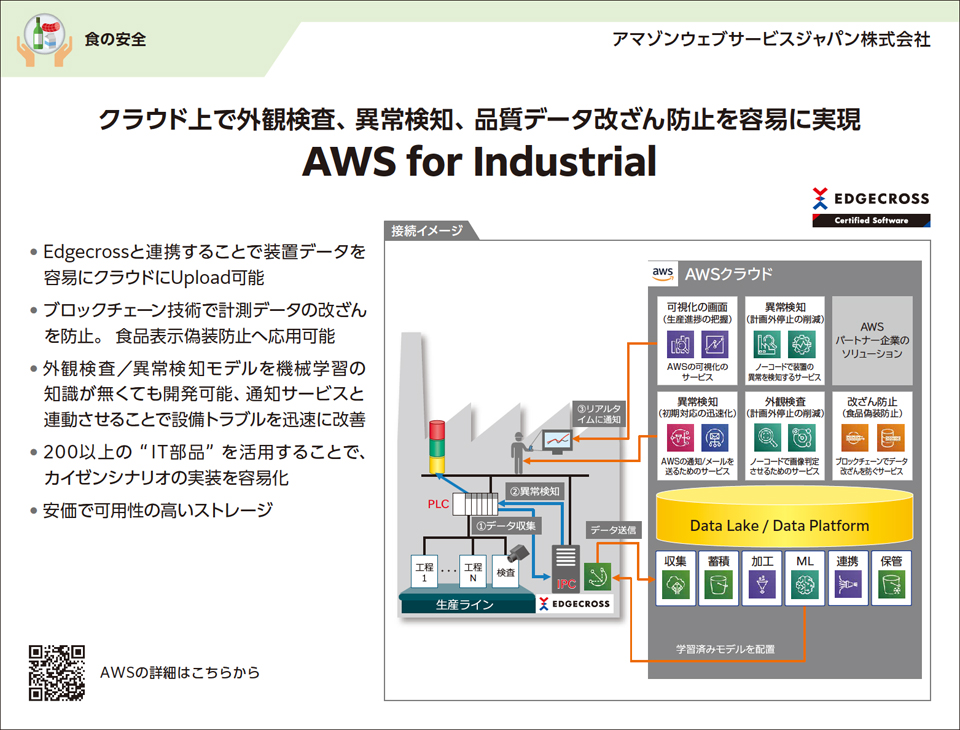This screenshot has width=960, height=730.
Task: Click the AWS for Industrial title
Action: 479,161
